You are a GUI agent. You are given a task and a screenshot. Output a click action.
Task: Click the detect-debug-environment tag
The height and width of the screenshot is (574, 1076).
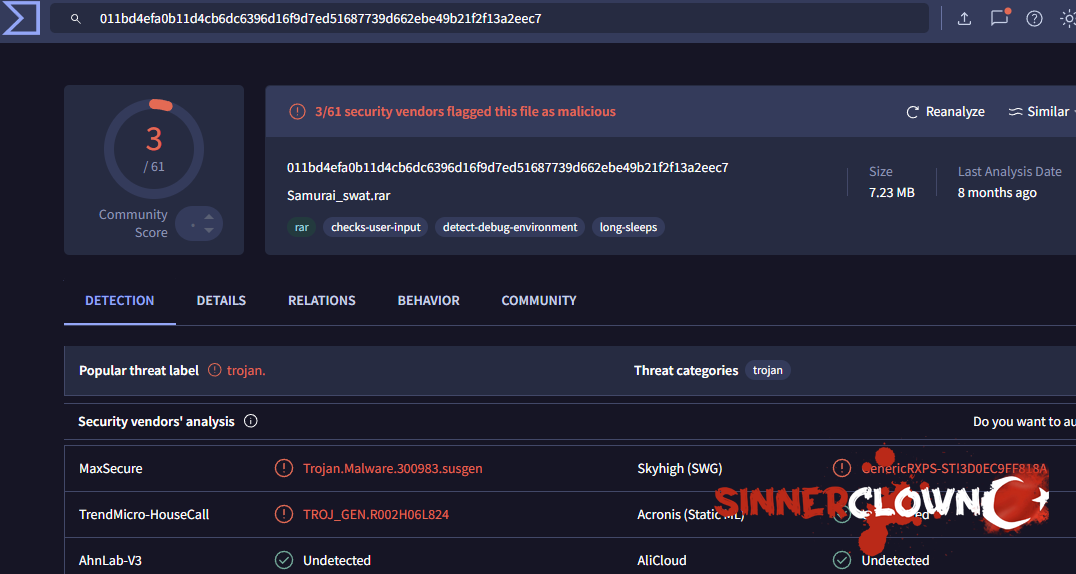[510, 227]
